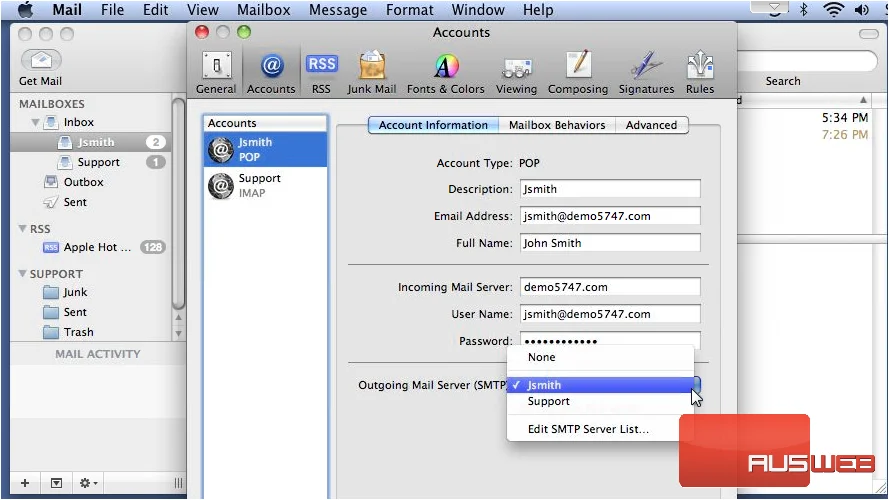Open the View menu
The width and height of the screenshot is (889, 500).
pos(202,10)
